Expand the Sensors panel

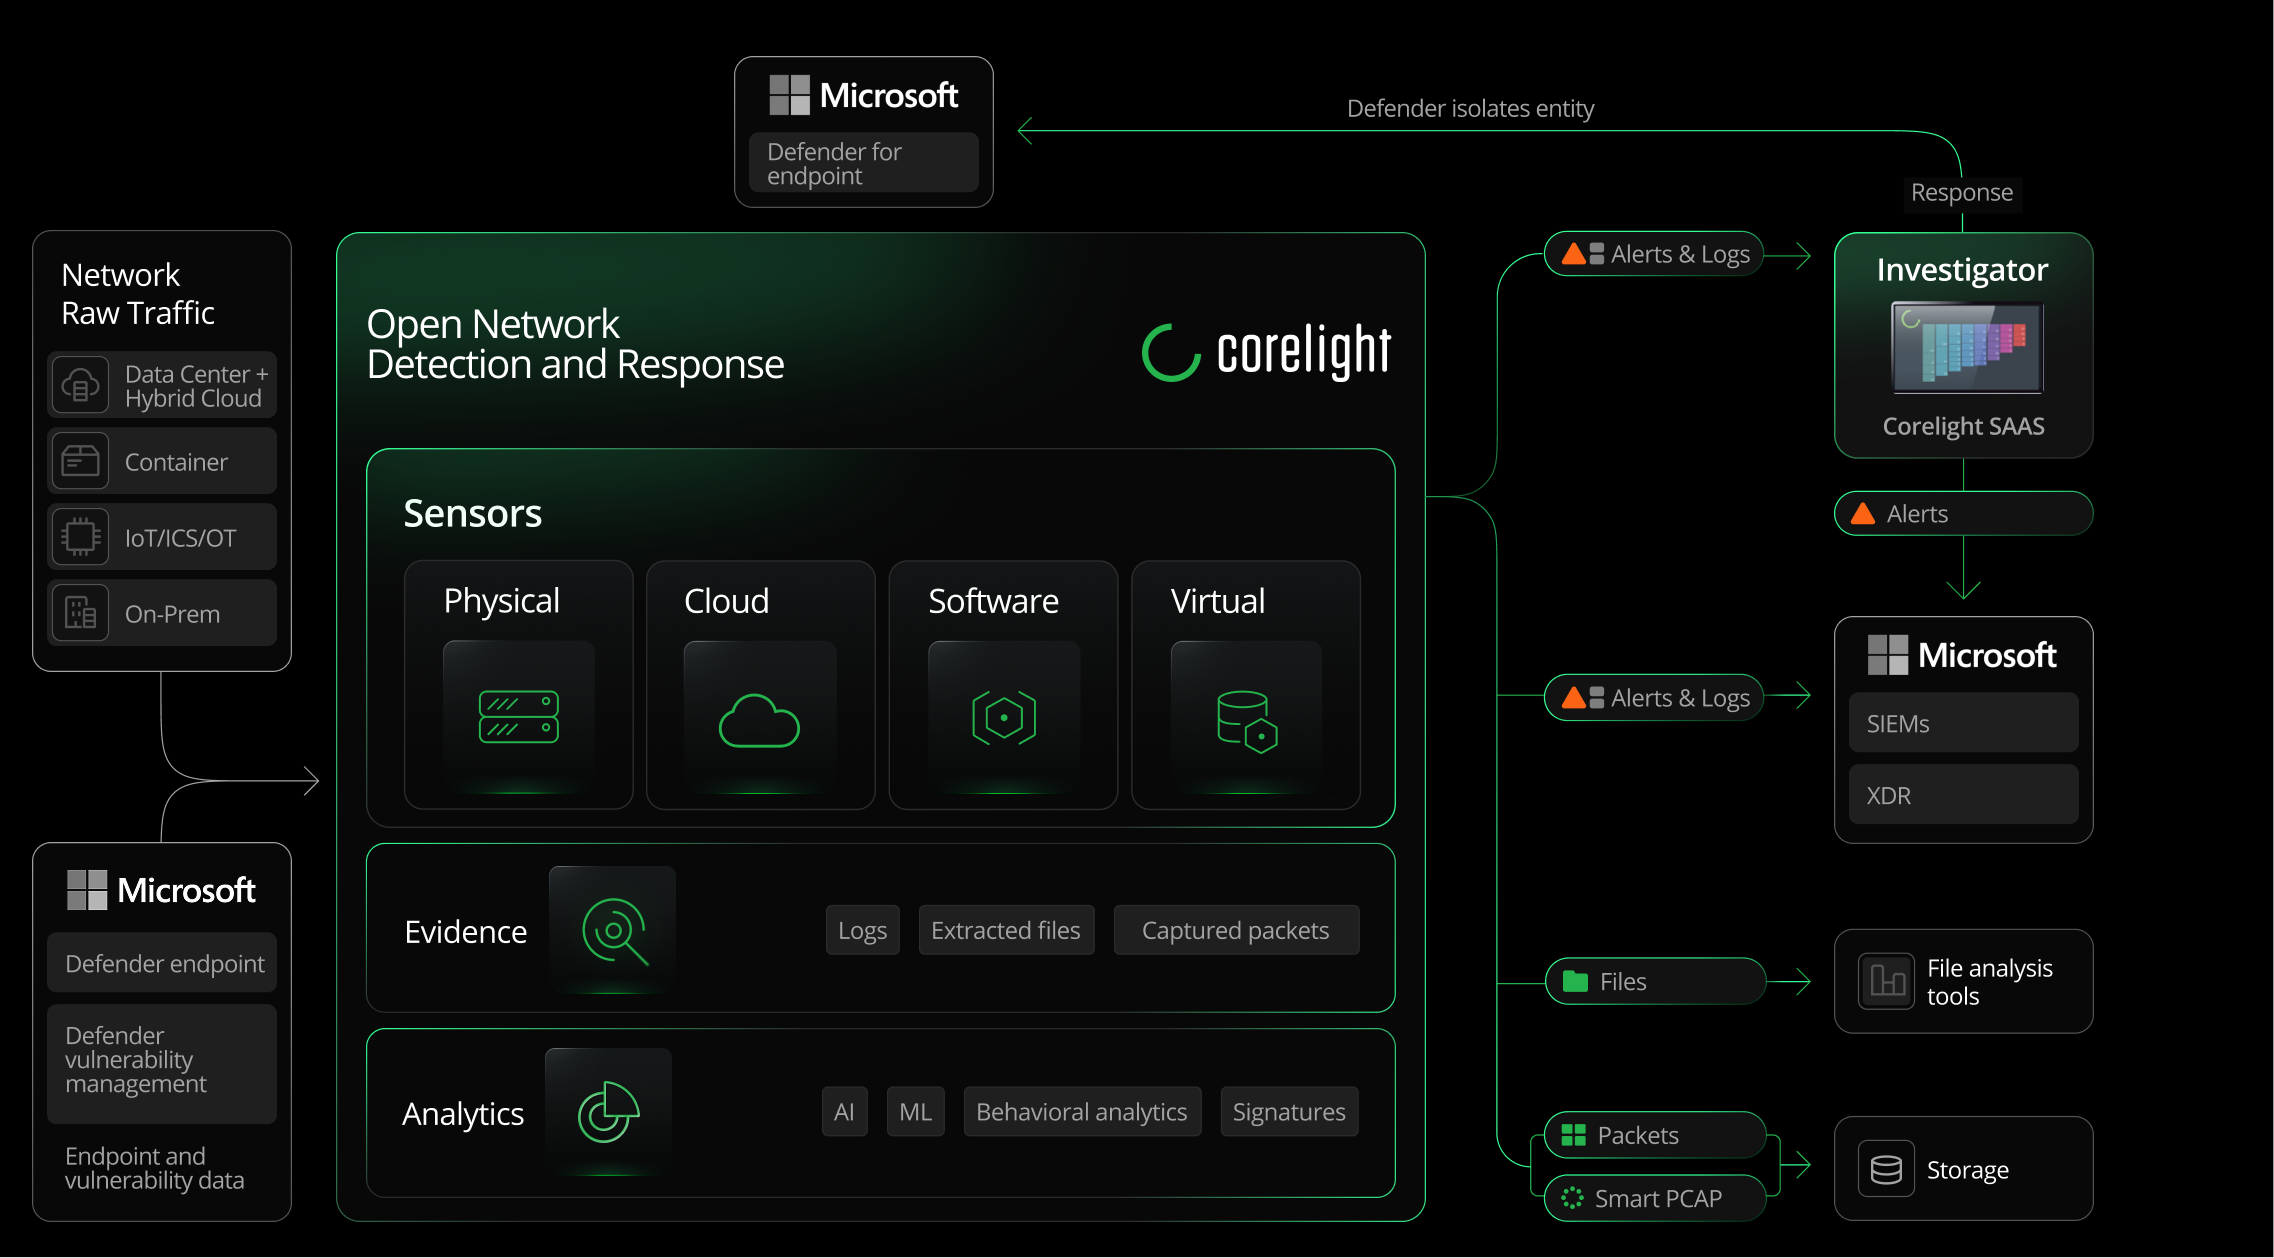473,513
